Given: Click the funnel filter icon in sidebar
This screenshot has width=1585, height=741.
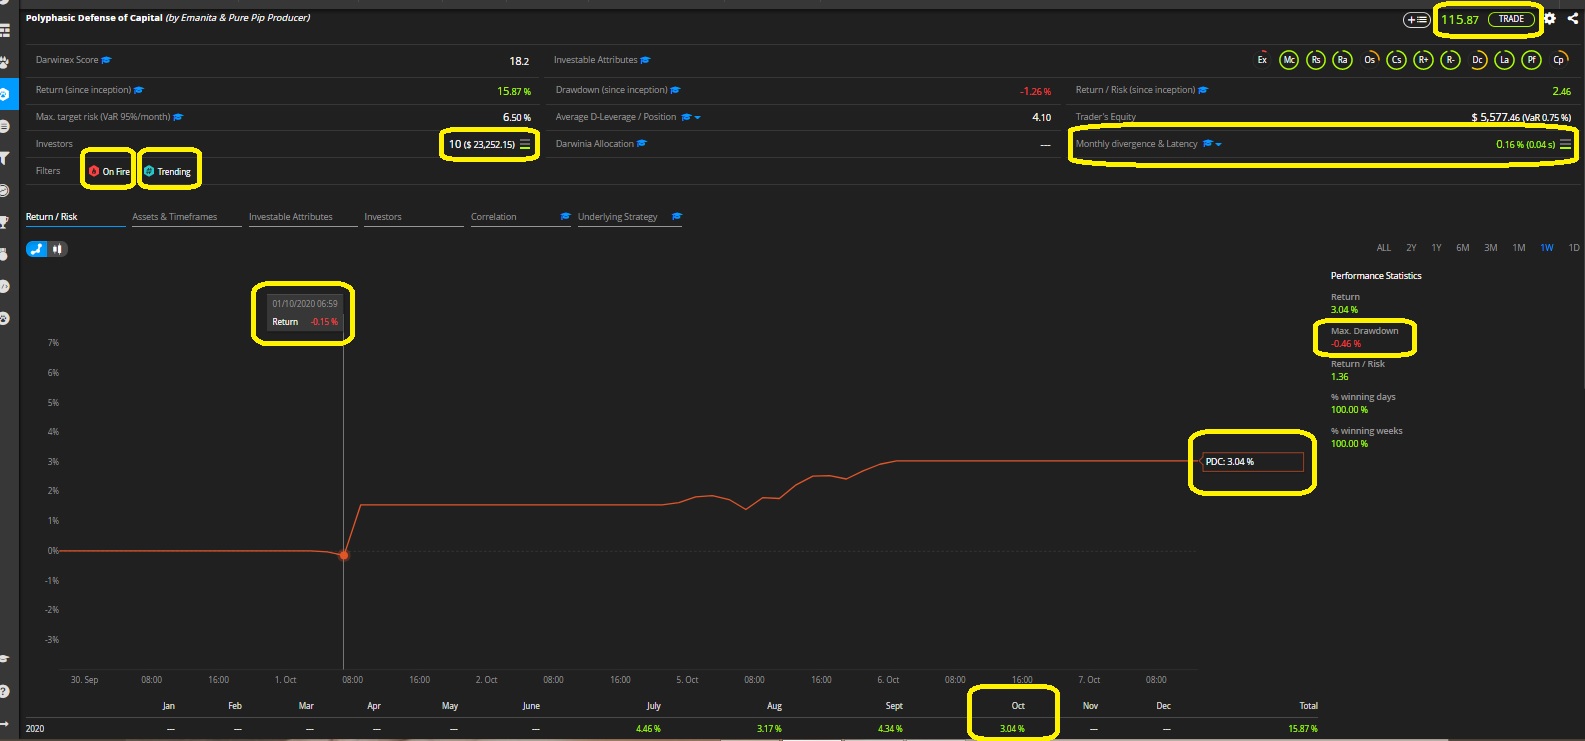Looking at the screenshot, I should click(5, 158).
